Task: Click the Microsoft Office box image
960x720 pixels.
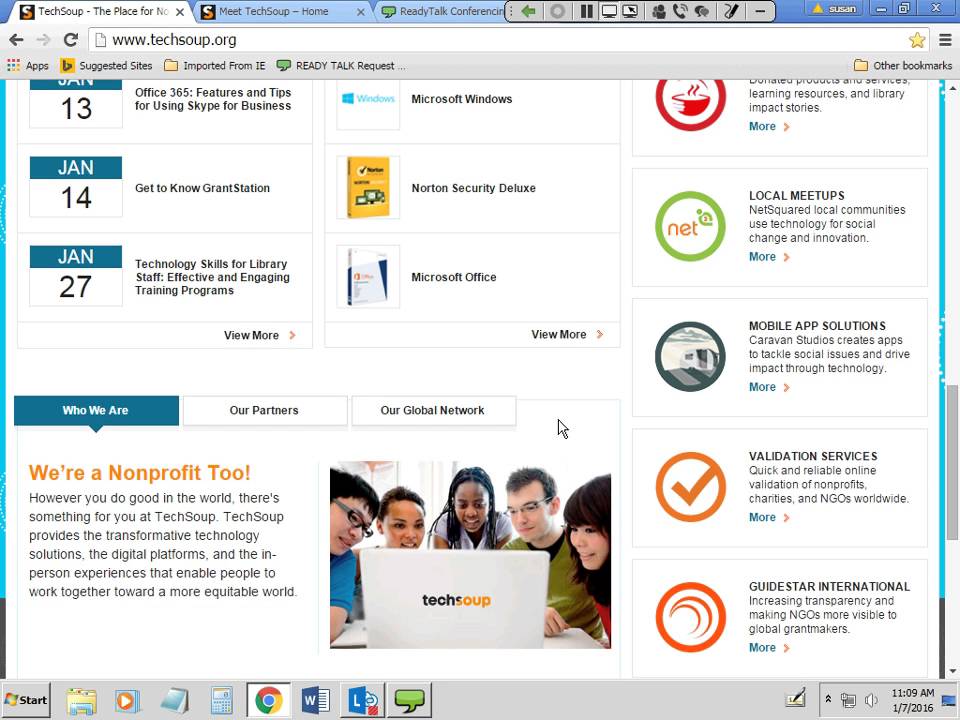Action: coord(368,277)
